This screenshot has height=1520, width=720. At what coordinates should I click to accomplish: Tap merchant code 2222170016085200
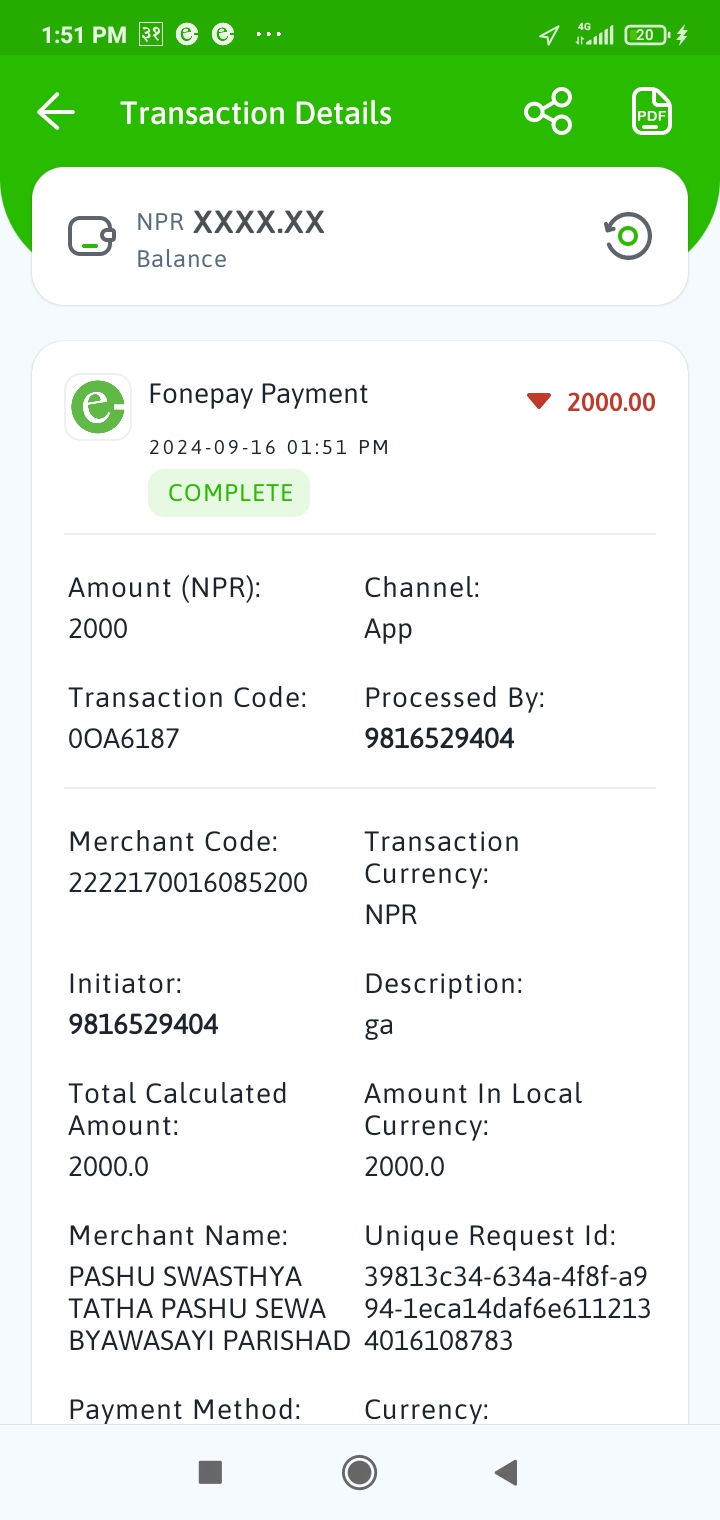pos(188,883)
